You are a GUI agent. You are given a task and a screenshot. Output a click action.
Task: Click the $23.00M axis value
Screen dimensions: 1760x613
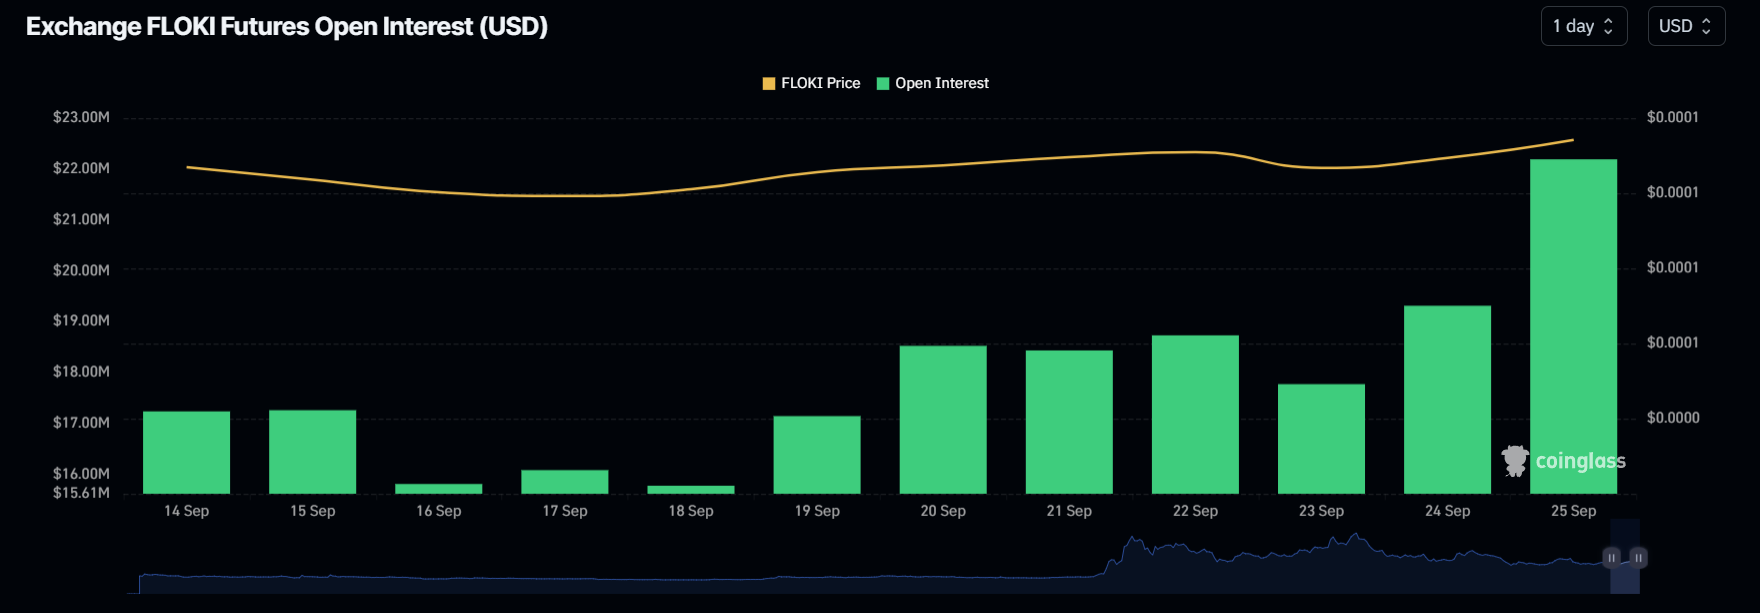pyautogui.click(x=81, y=117)
